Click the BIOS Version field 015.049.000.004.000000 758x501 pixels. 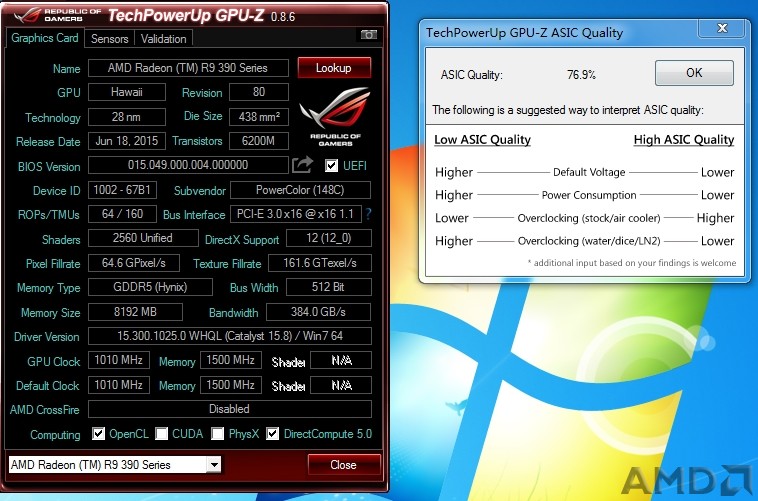[x=188, y=165]
